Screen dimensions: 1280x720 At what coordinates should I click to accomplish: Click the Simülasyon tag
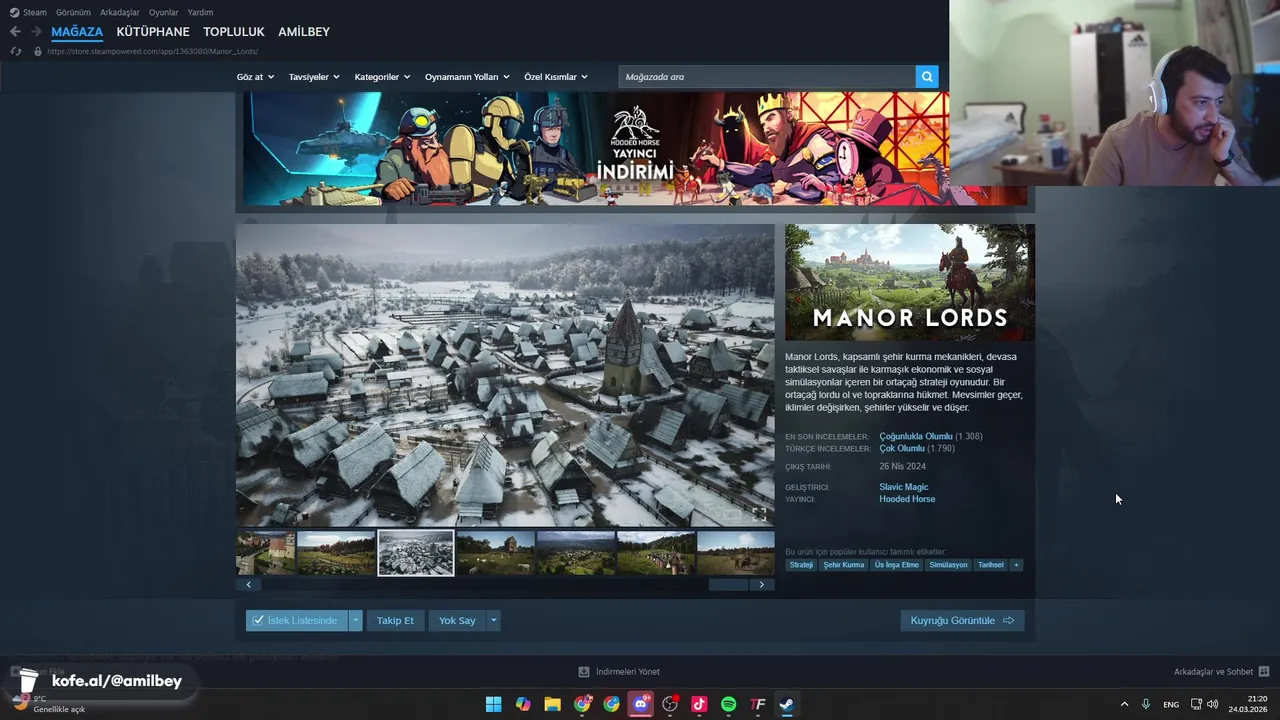coord(948,565)
